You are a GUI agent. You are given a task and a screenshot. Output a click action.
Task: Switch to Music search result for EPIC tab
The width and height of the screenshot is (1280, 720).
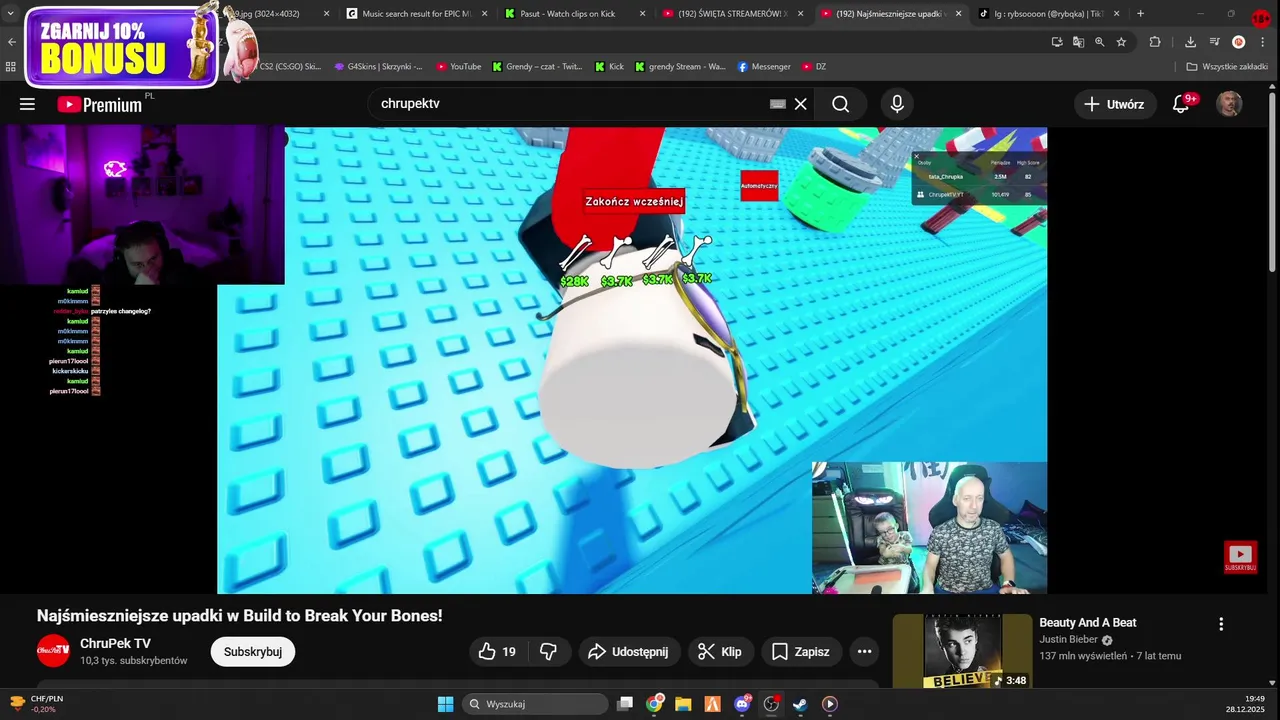click(x=417, y=14)
